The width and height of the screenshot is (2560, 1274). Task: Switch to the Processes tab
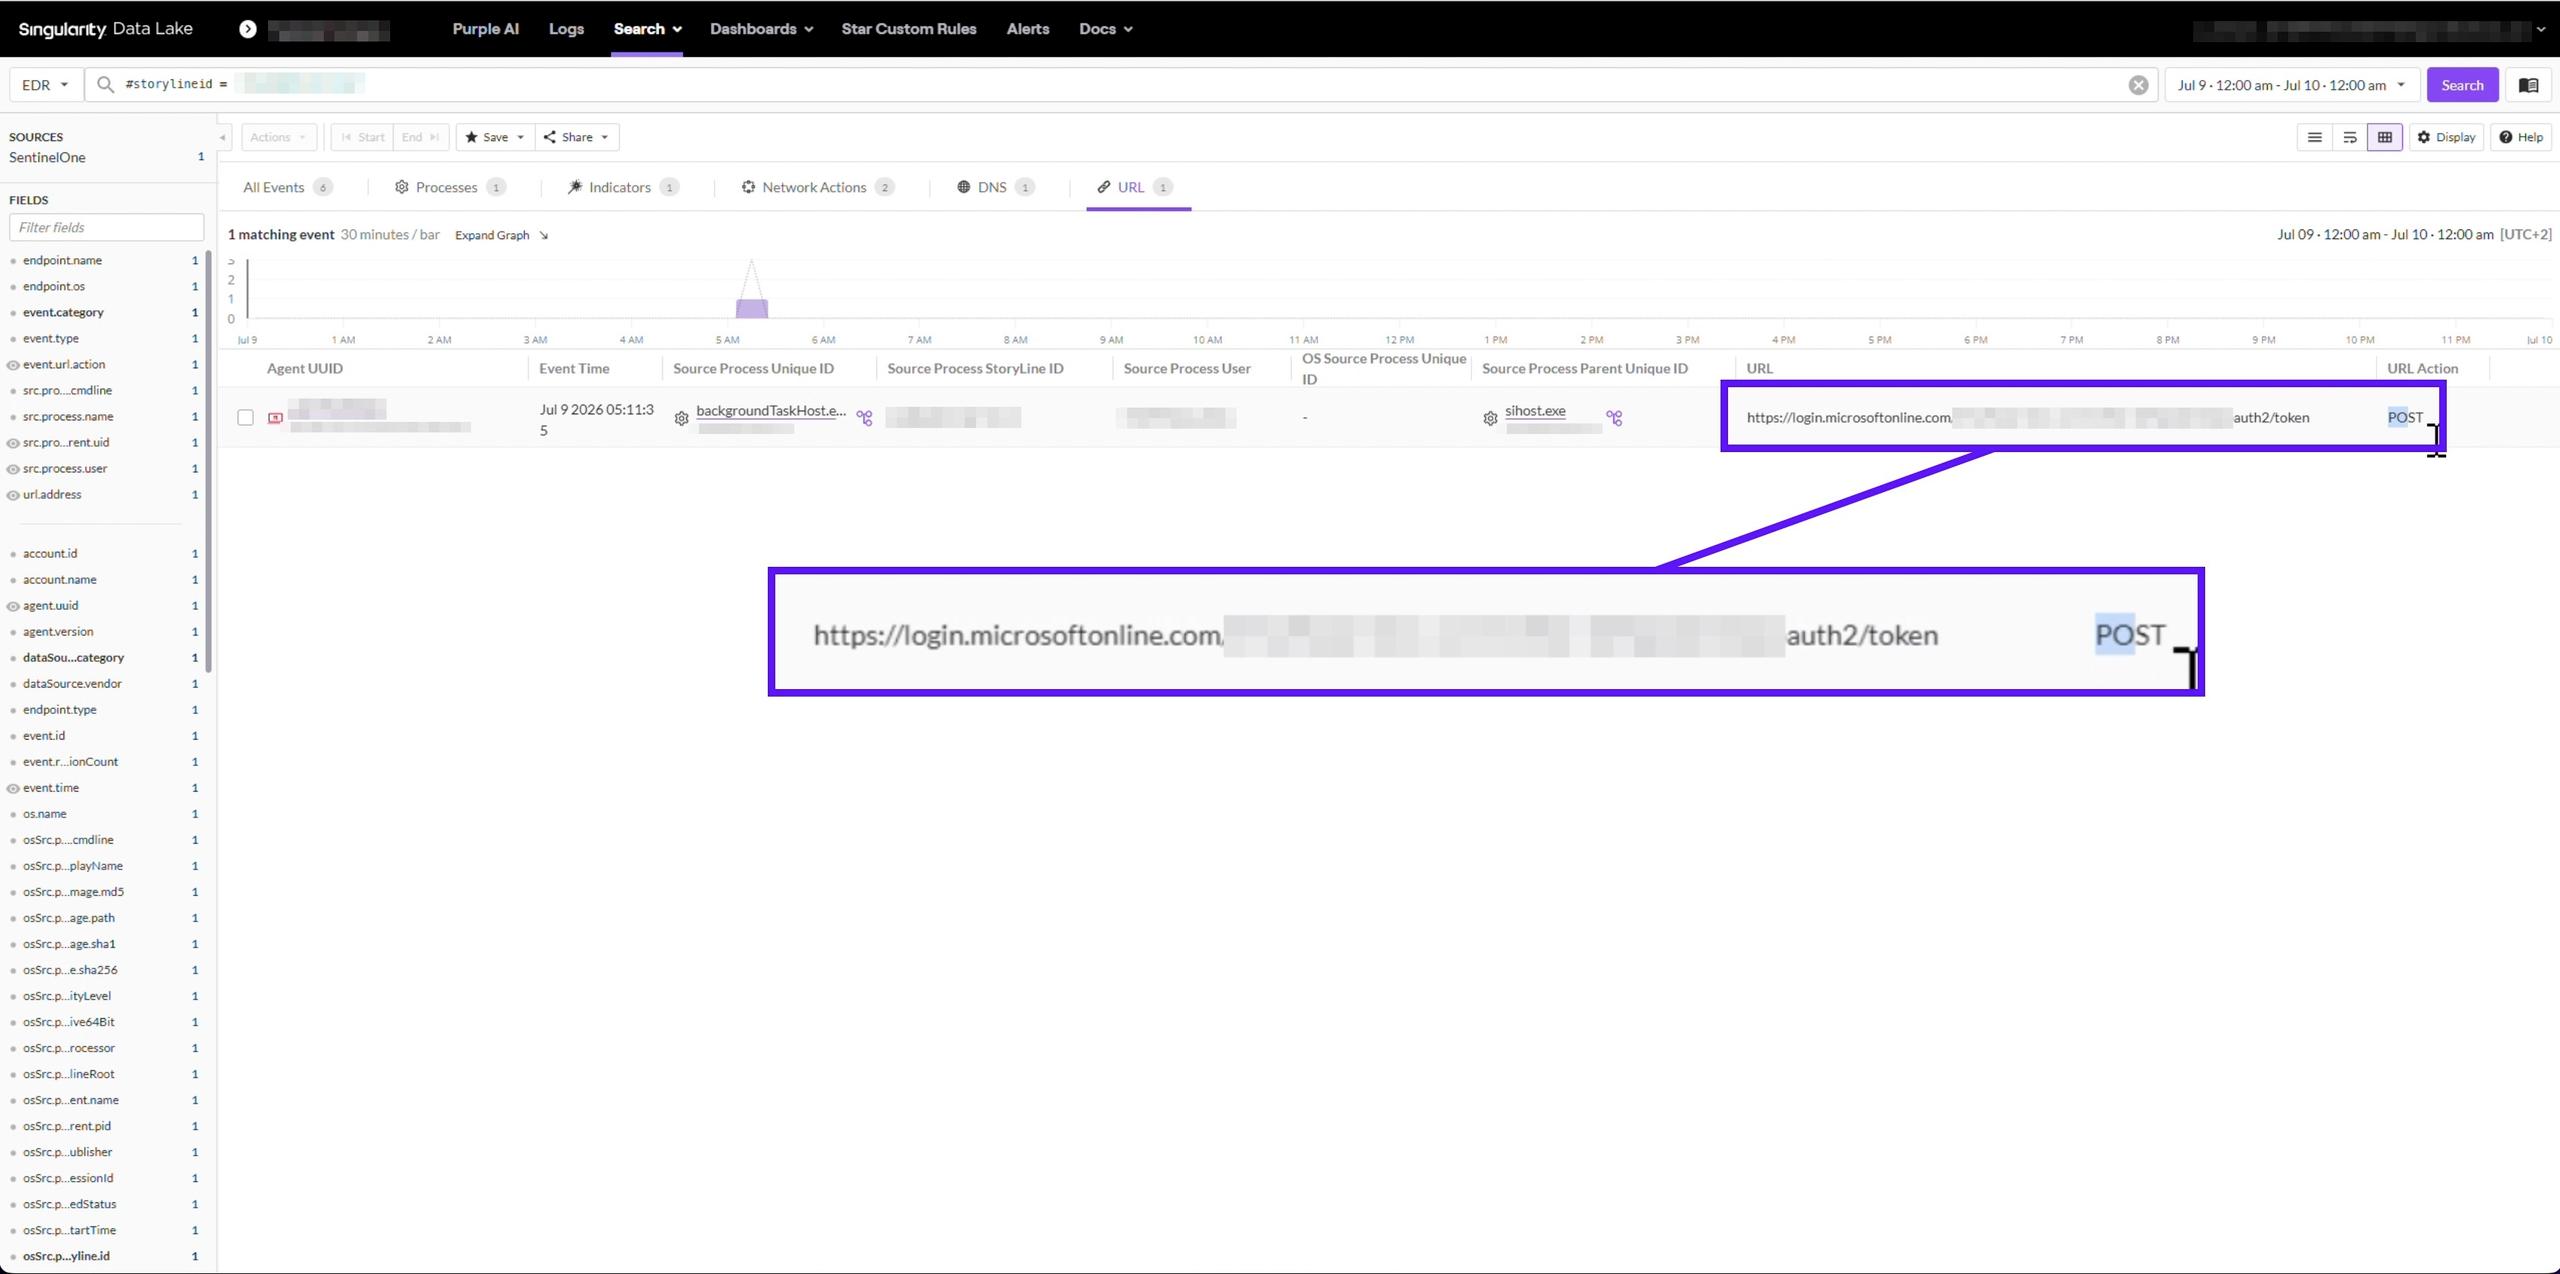(x=450, y=188)
